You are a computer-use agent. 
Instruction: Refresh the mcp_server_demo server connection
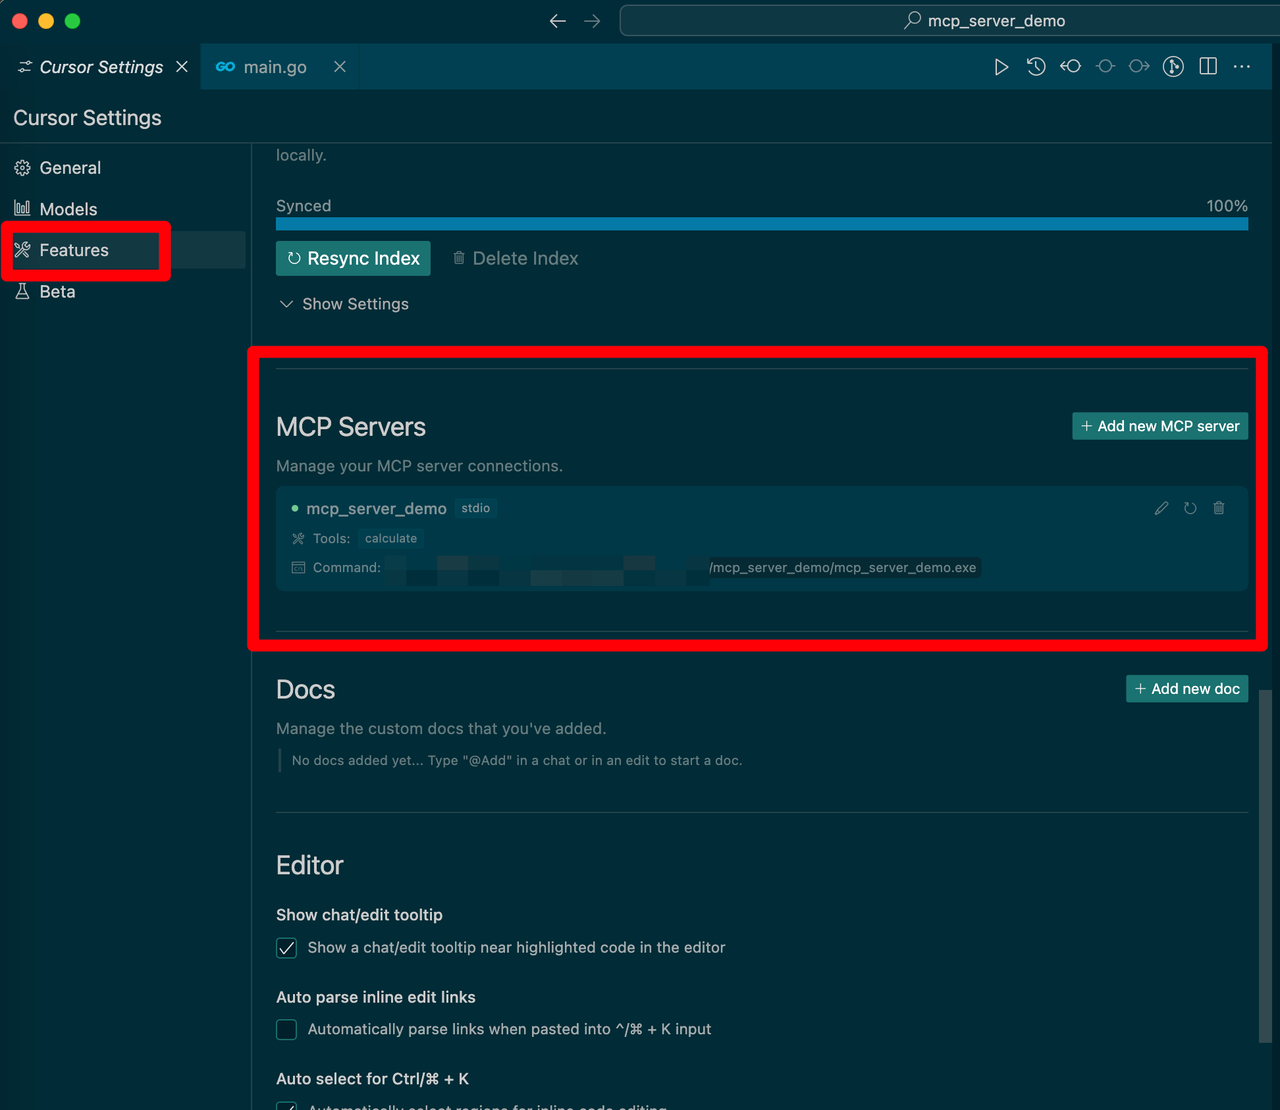click(x=1190, y=508)
